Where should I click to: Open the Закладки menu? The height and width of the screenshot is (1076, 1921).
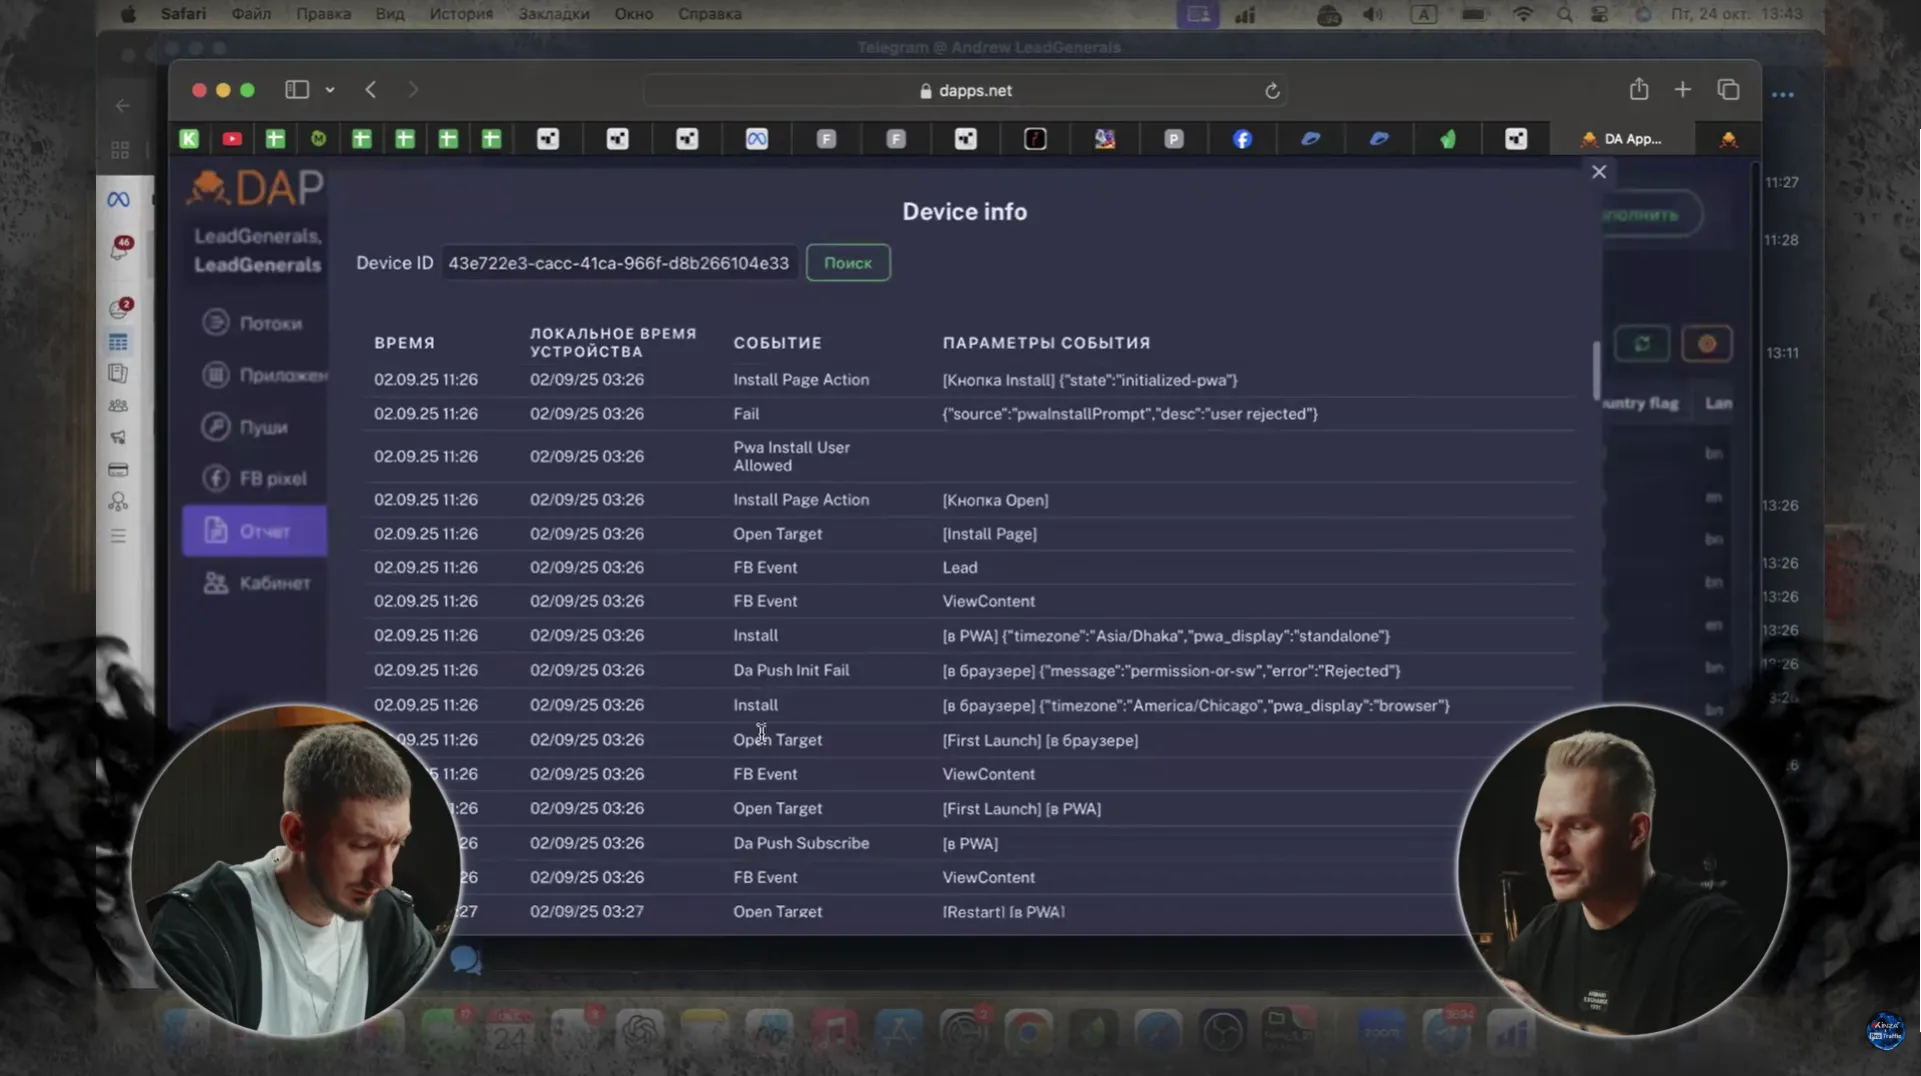[x=553, y=14]
